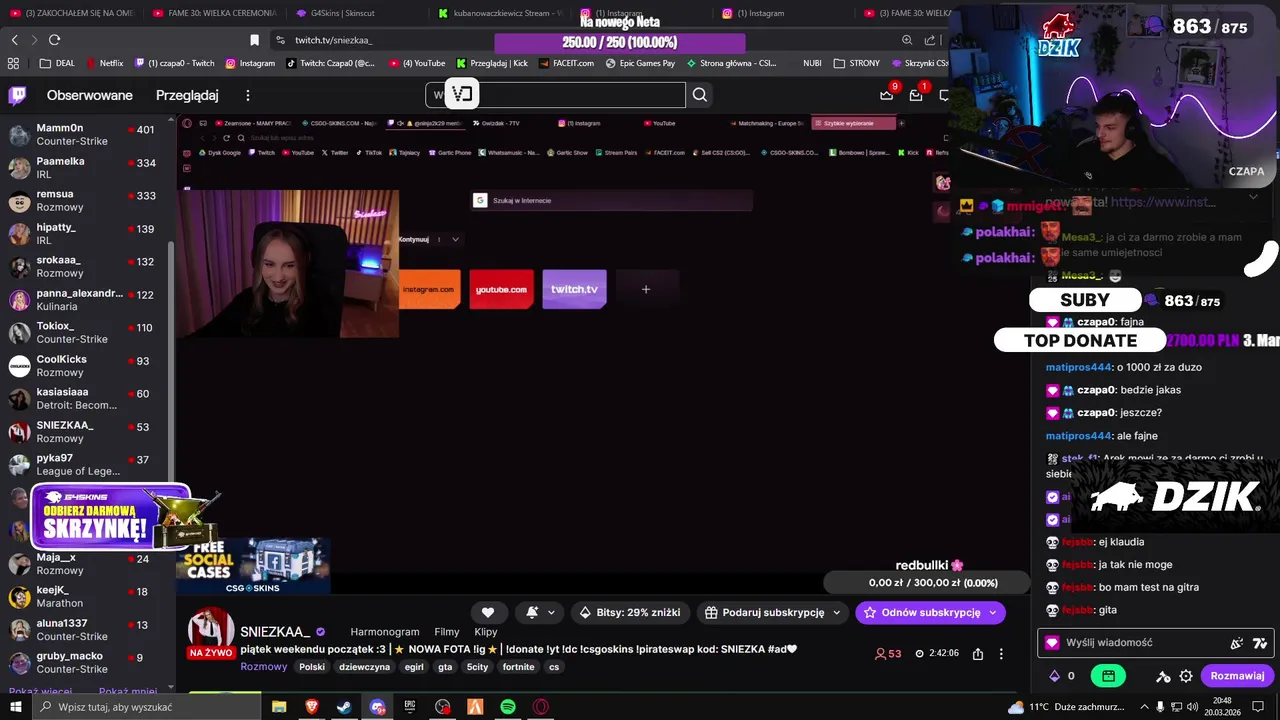Share the SNIEZKAA_ stream
The image size is (1280, 720).
click(x=978, y=654)
